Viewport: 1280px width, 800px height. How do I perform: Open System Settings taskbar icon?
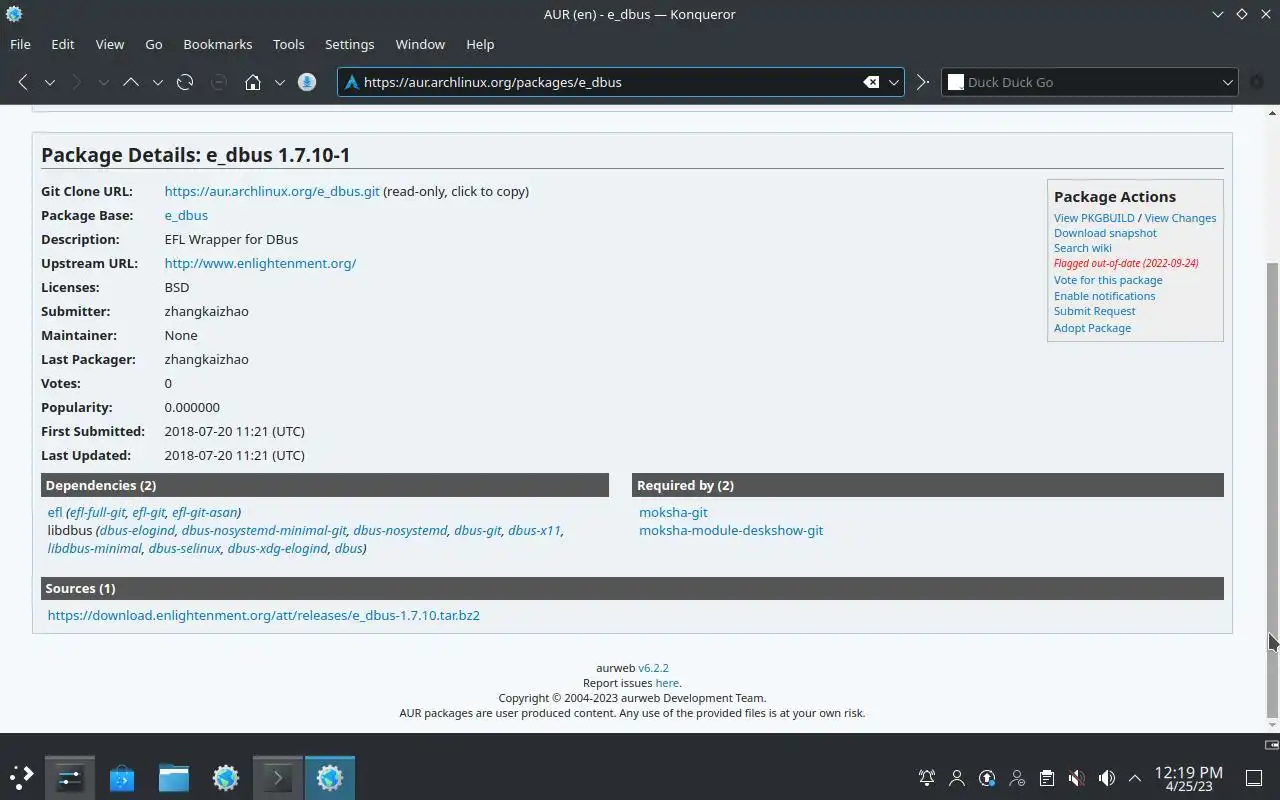[69, 777]
